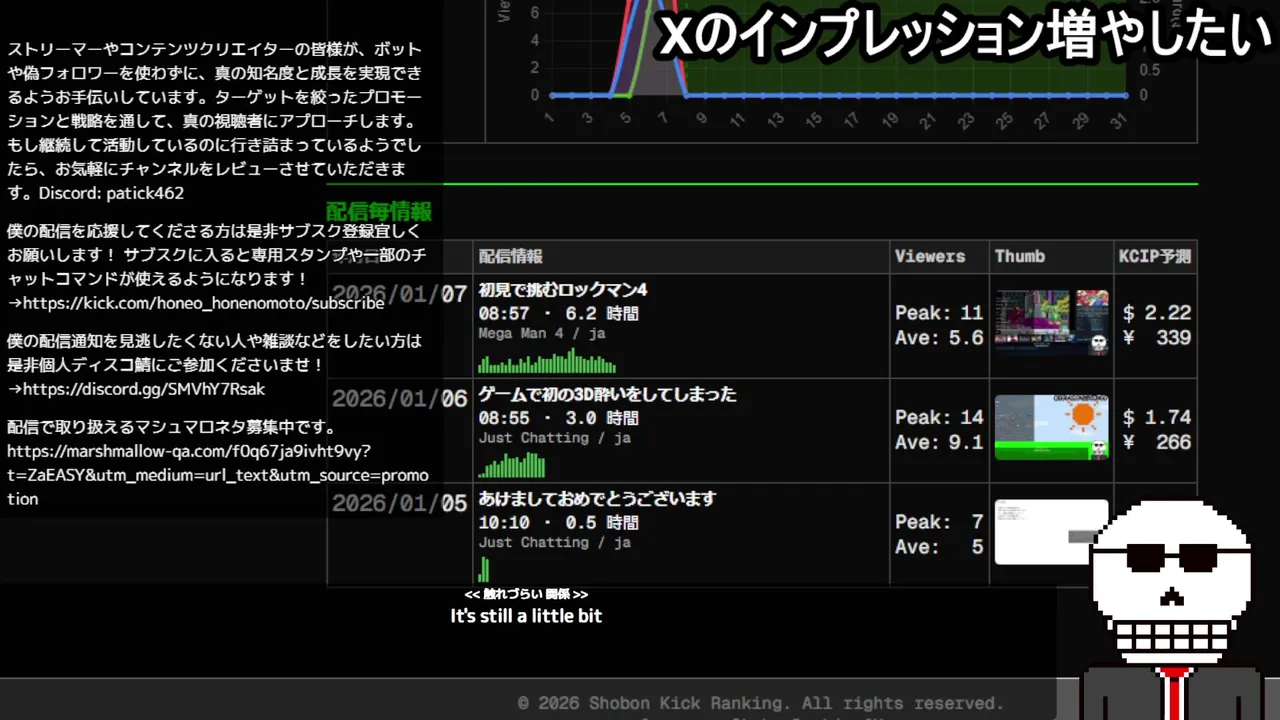This screenshot has height=720, width=1280.
Task: Click the 08:57 · 6.2 時間 duration
Action: pyautogui.click(x=558, y=313)
